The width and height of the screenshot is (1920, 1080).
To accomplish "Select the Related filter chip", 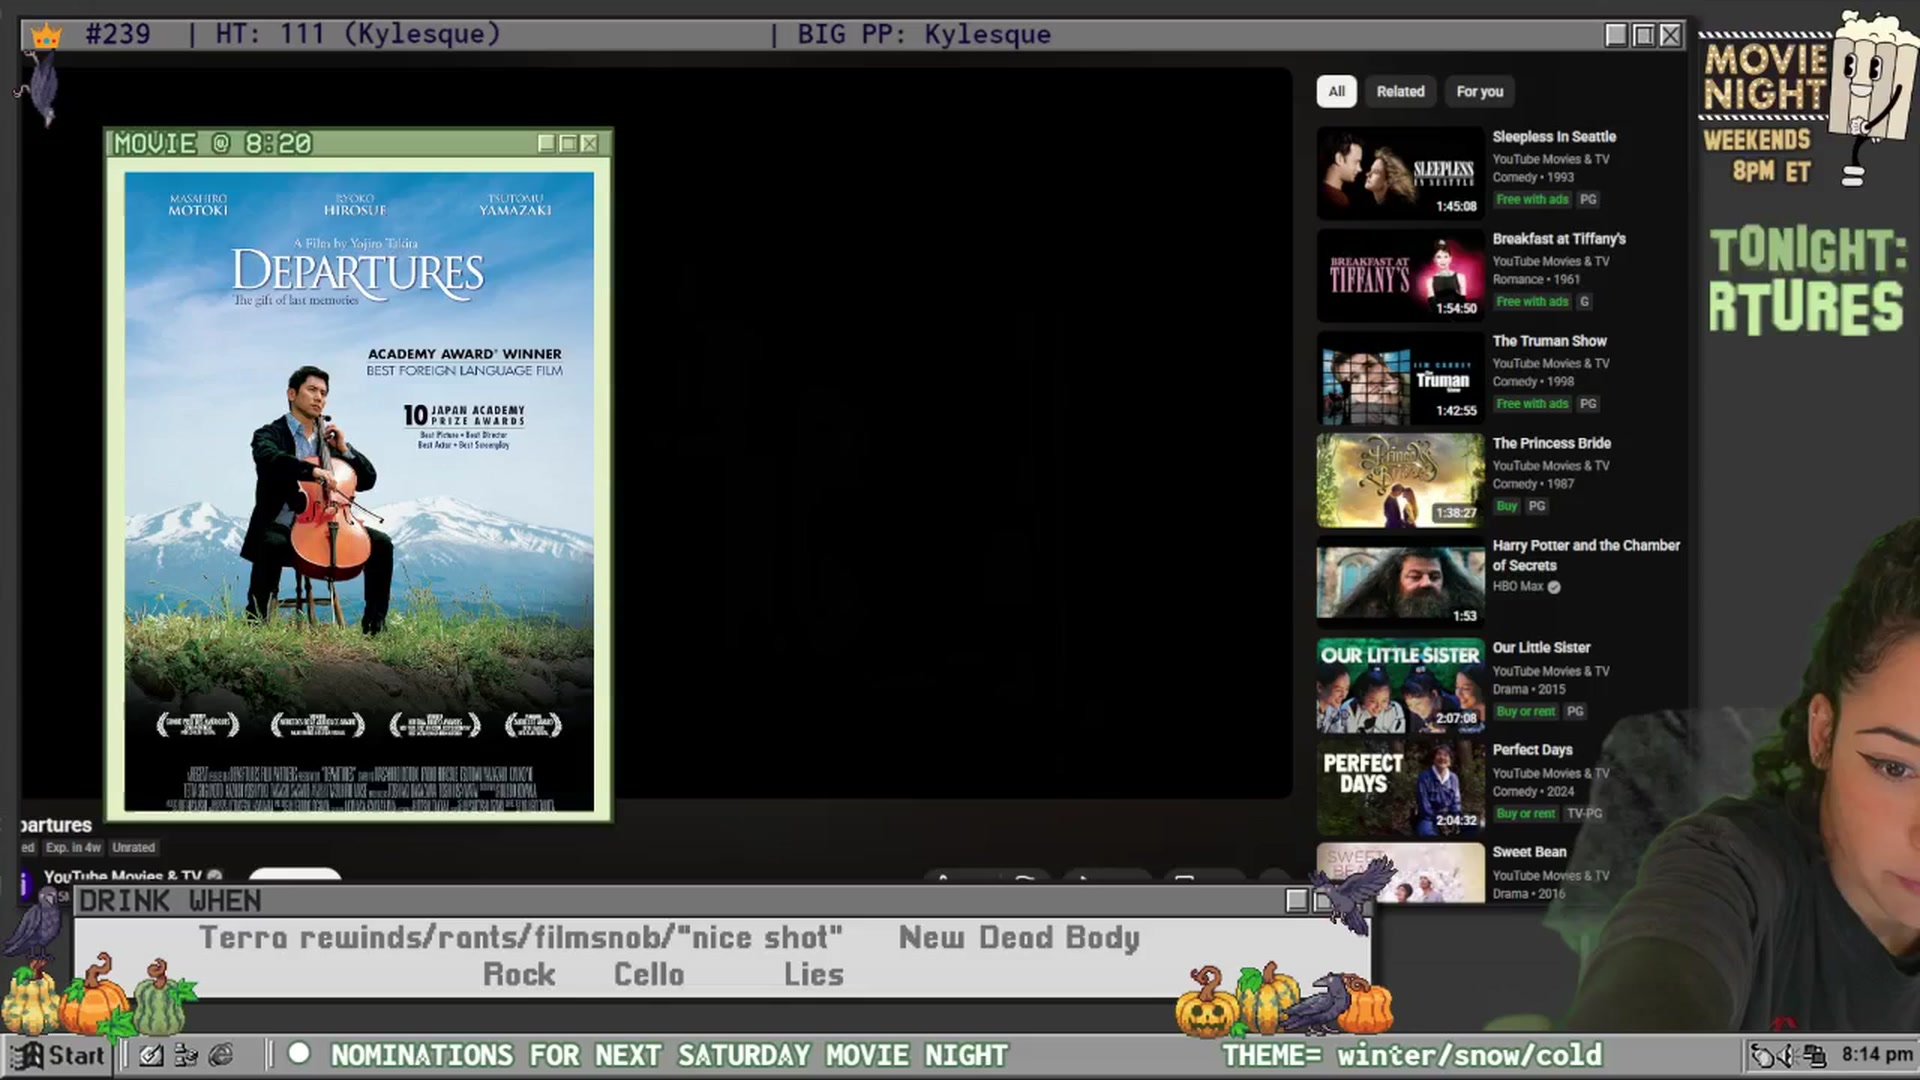I will tap(1400, 91).
